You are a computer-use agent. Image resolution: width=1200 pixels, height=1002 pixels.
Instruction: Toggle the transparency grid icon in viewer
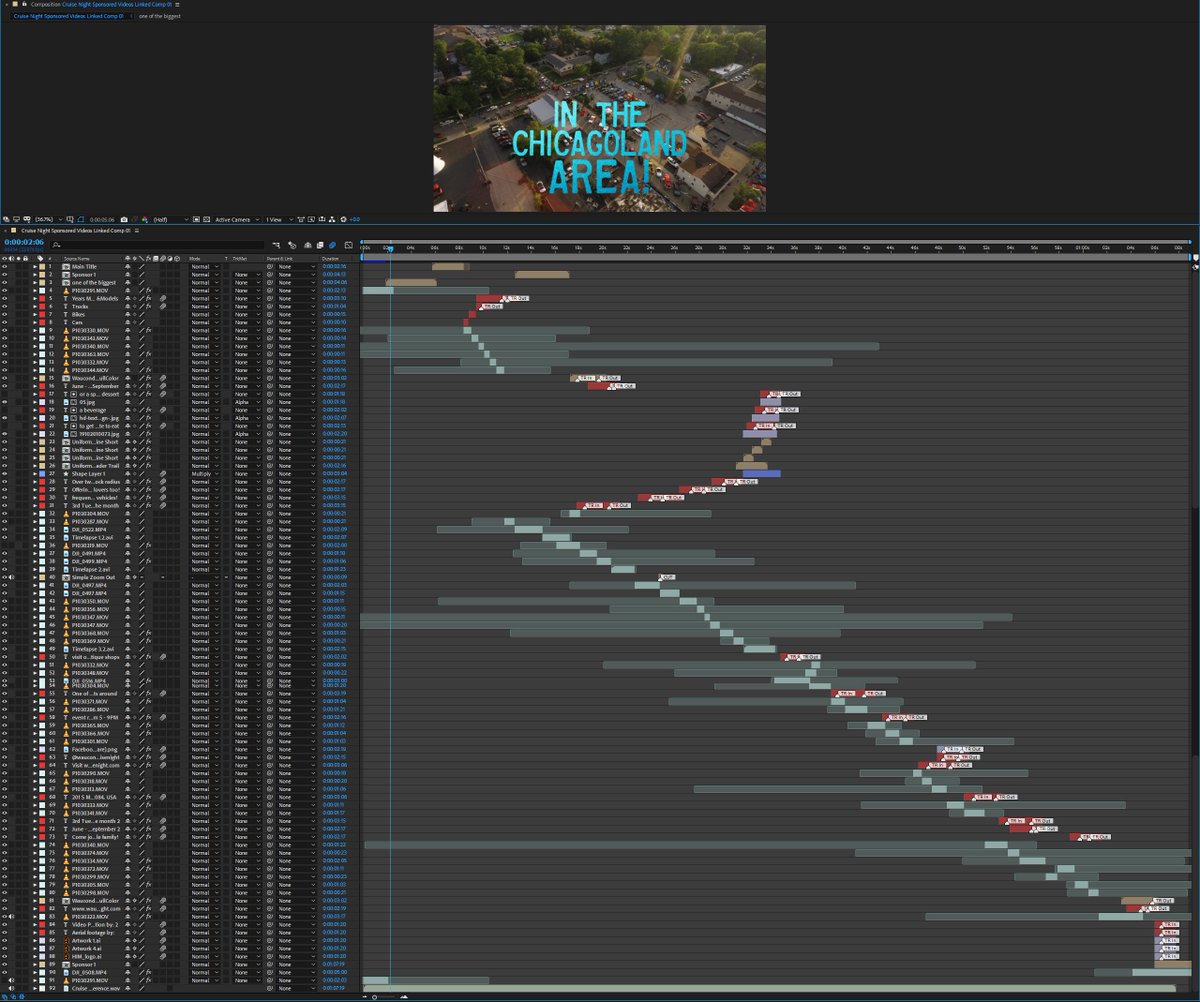207,219
